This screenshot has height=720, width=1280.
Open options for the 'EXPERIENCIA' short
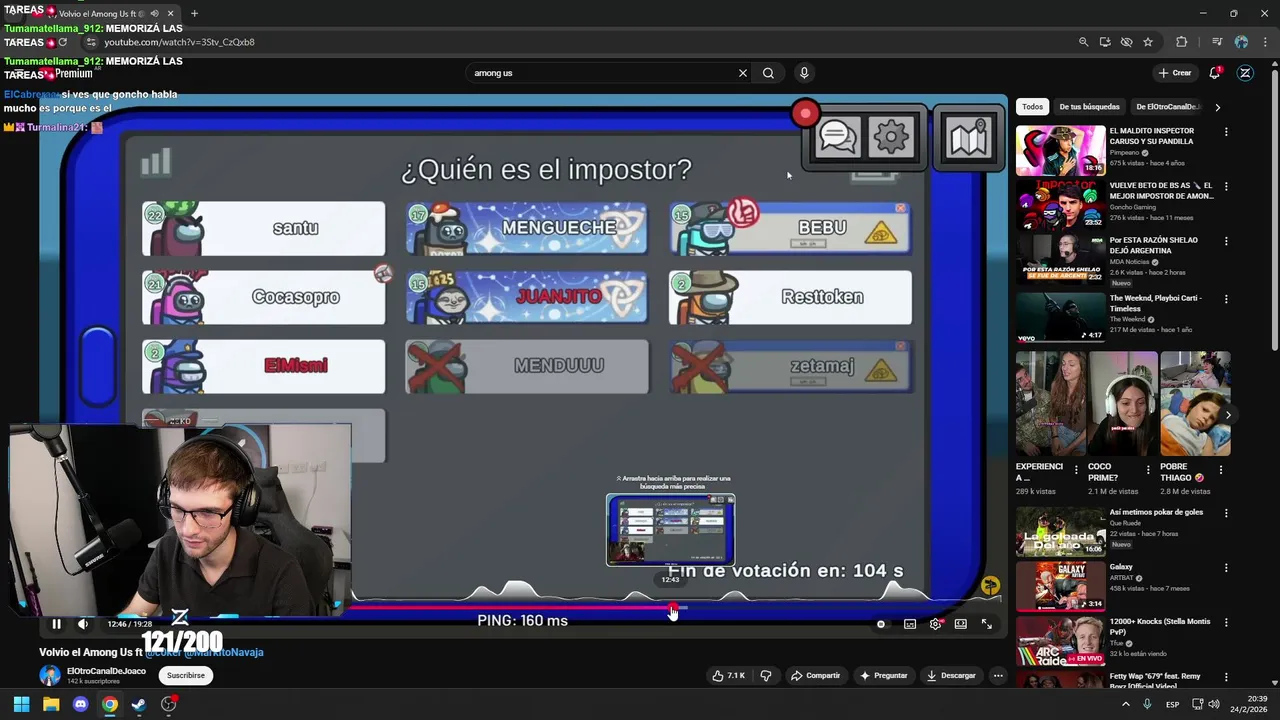(1076, 469)
